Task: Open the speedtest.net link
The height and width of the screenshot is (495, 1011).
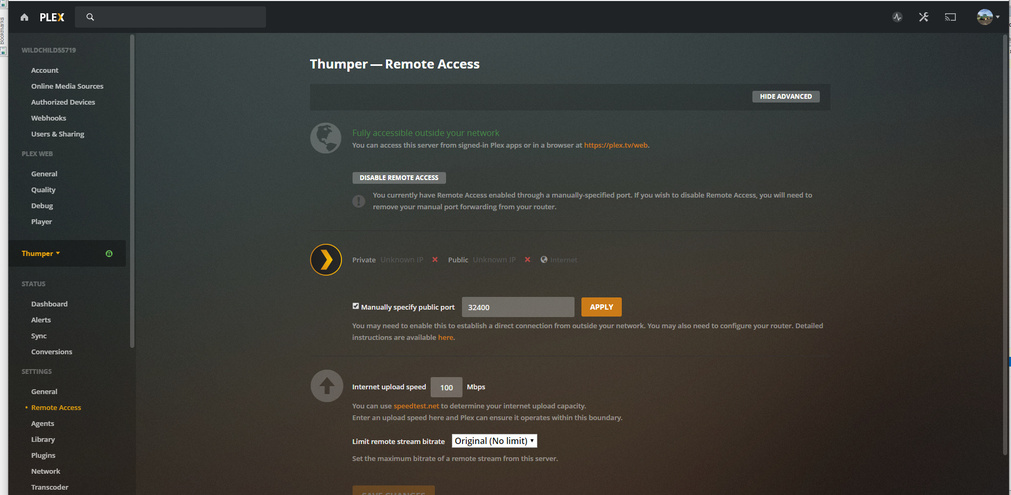Action: (416, 406)
